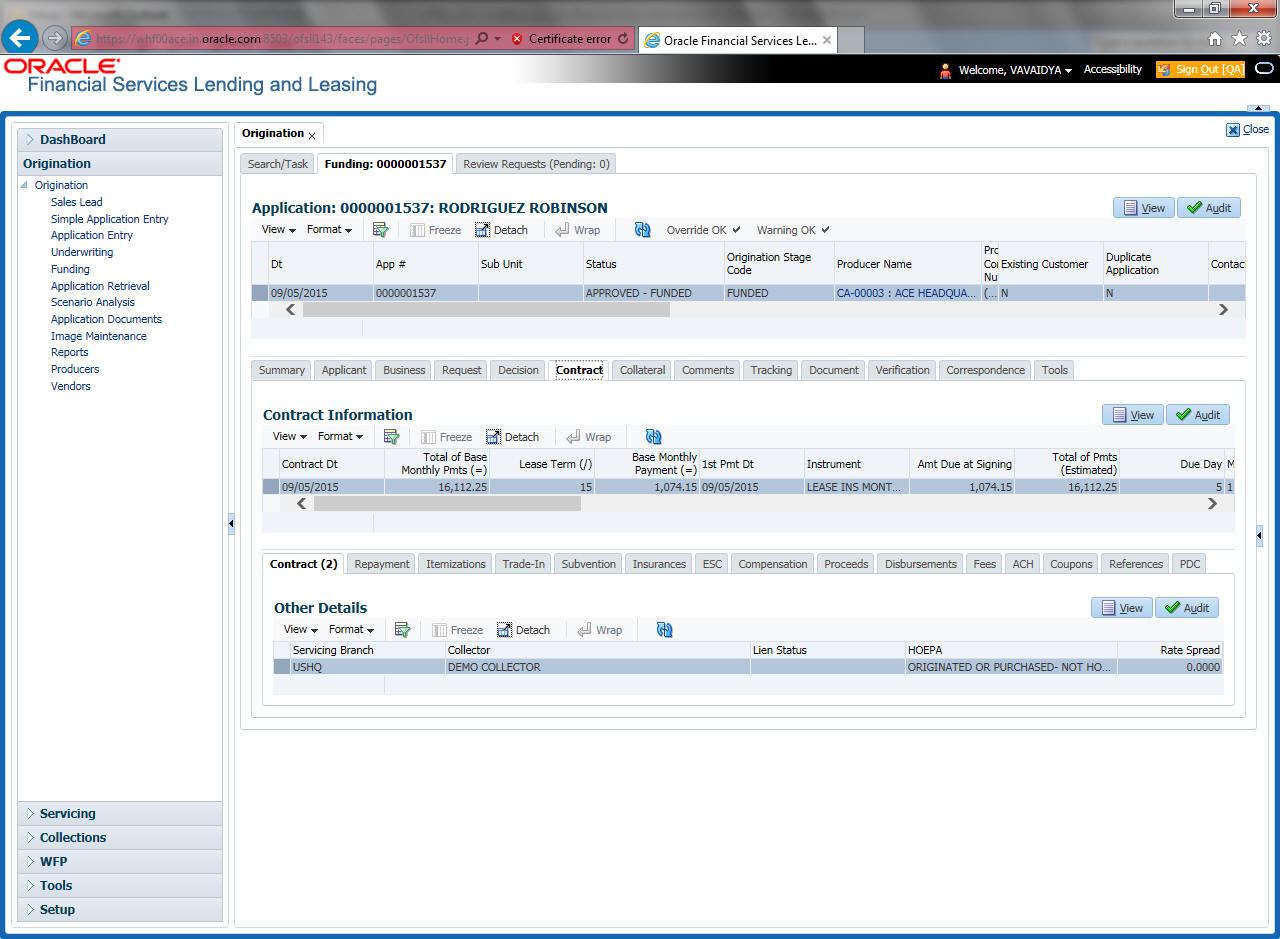Click the right edge splitter arrow
This screenshot has width=1280, height=939.
[x=1259, y=537]
